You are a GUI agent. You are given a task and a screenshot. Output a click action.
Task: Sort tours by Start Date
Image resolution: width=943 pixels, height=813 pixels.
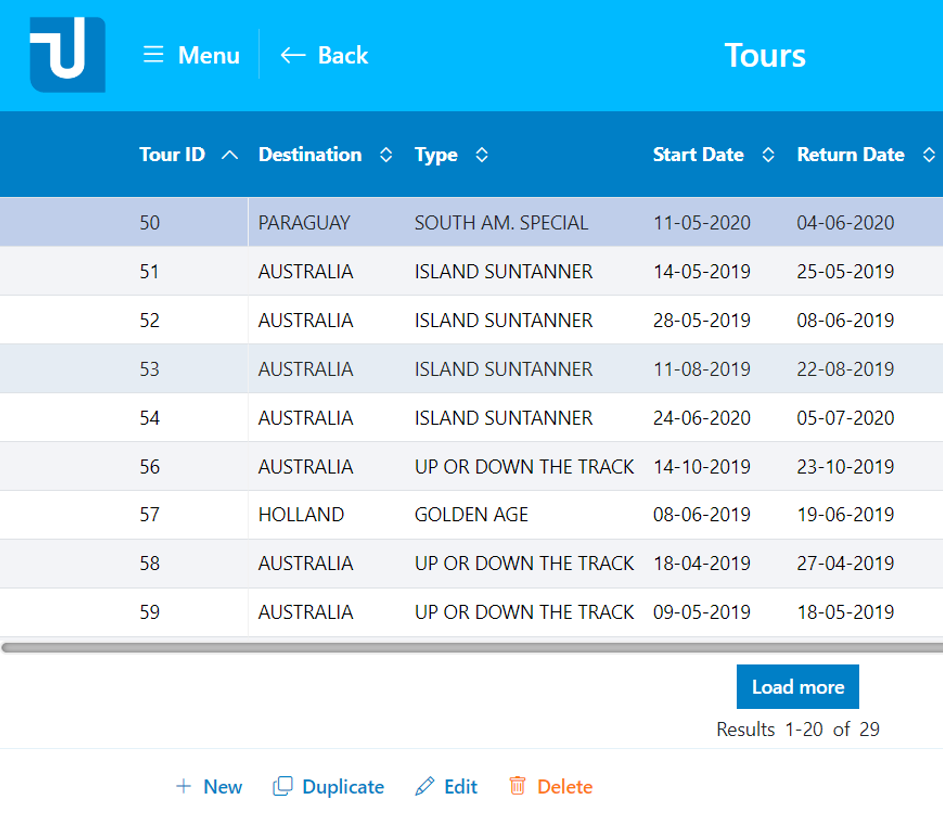pos(768,155)
